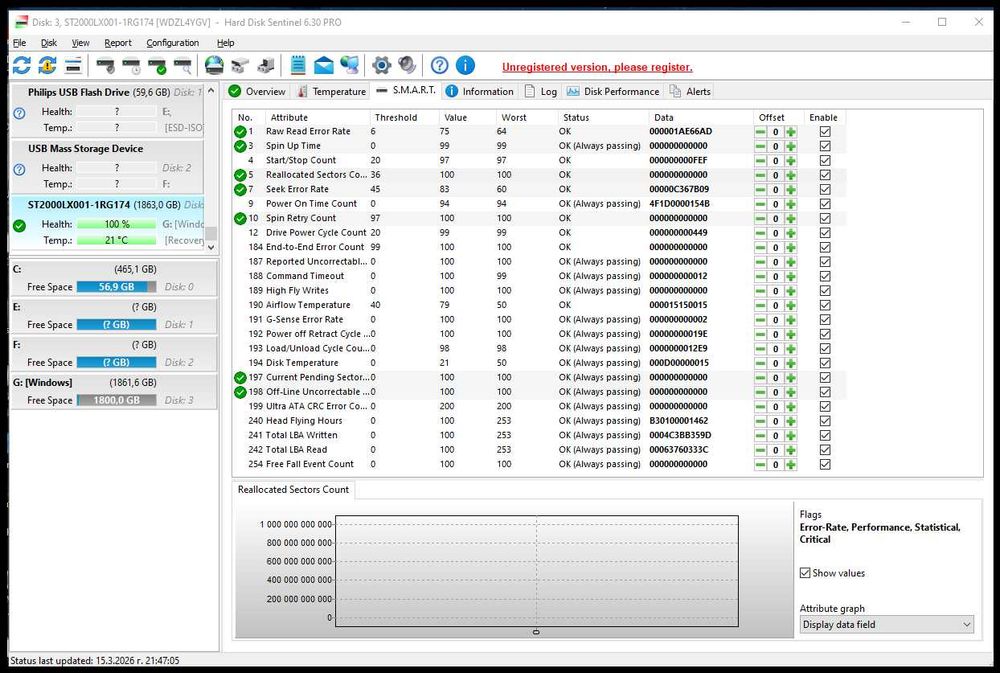The image size is (1000, 673).
Task: Click the blue information 'i' toolbar icon
Action: pyautogui.click(x=465, y=65)
